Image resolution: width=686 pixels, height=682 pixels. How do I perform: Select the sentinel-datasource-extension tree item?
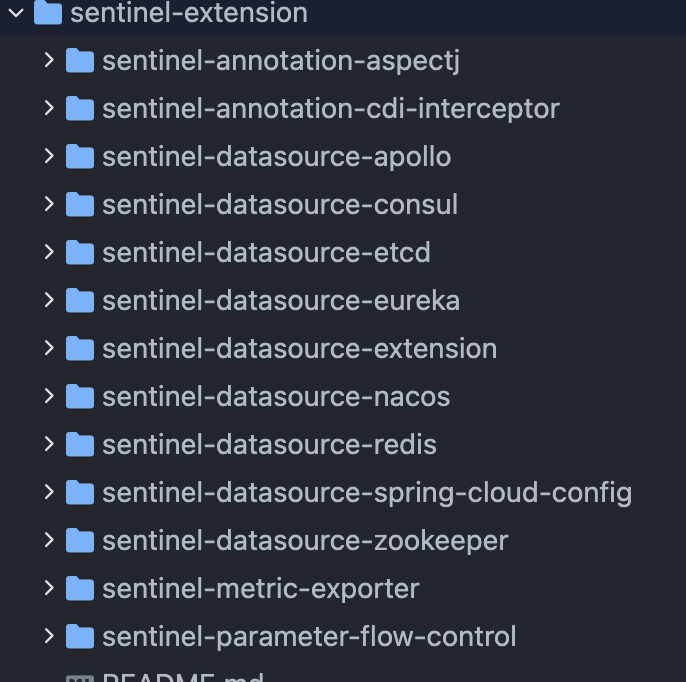tap(343, 348)
